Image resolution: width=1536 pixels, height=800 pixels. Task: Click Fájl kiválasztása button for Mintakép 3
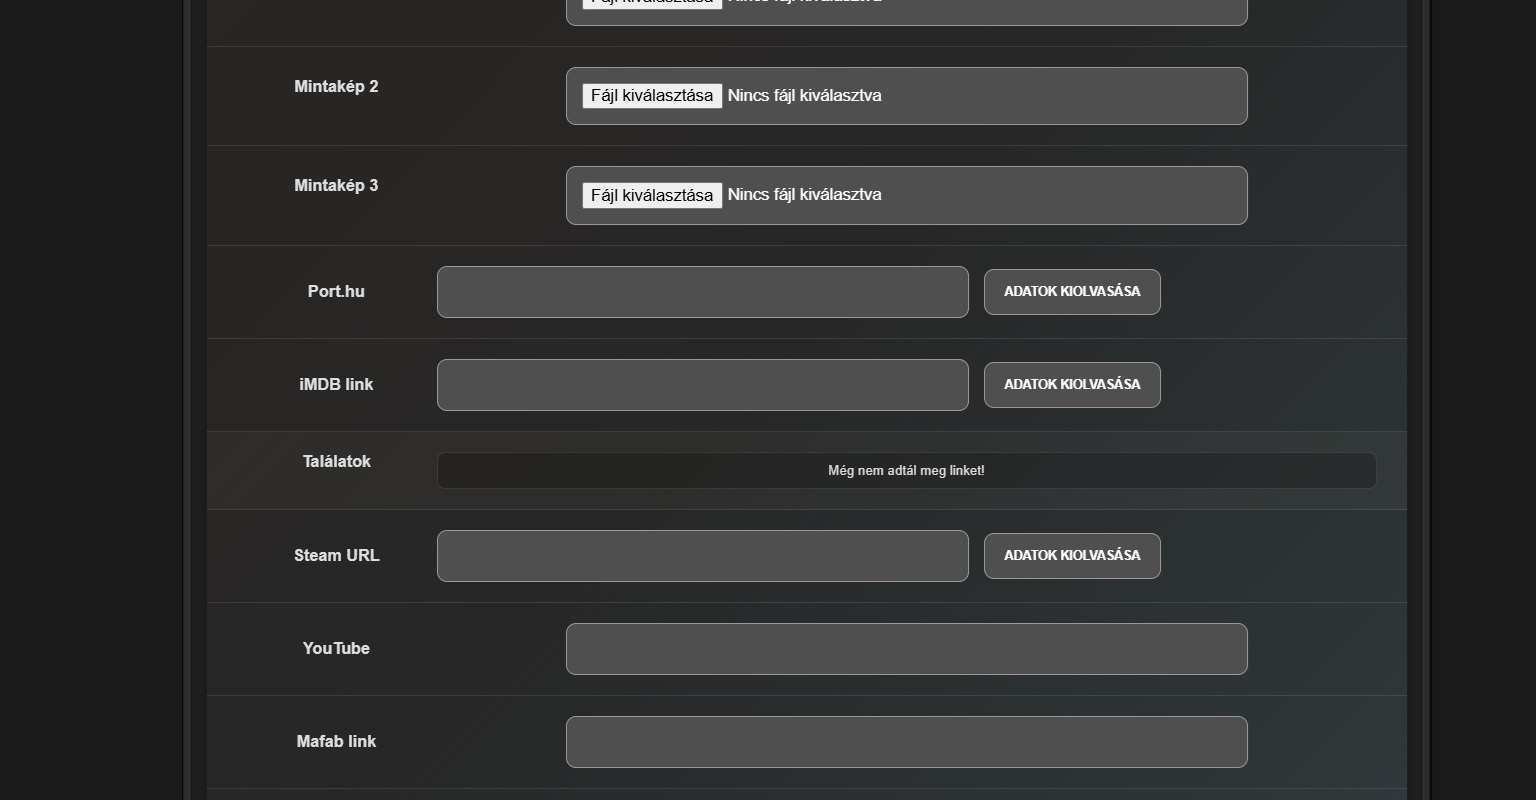click(652, 195)
